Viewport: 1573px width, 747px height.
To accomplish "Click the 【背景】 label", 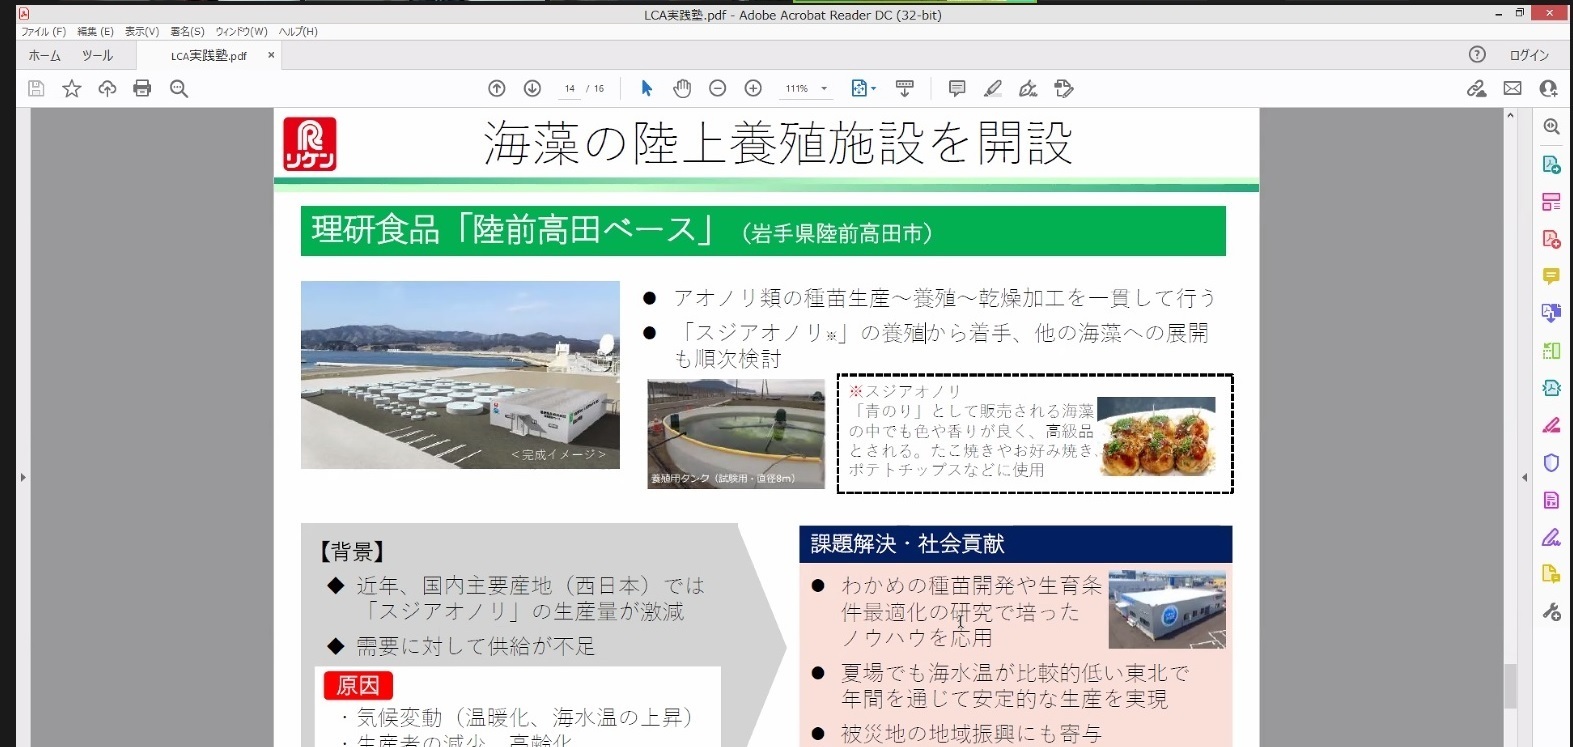I will tap(352, 551).
